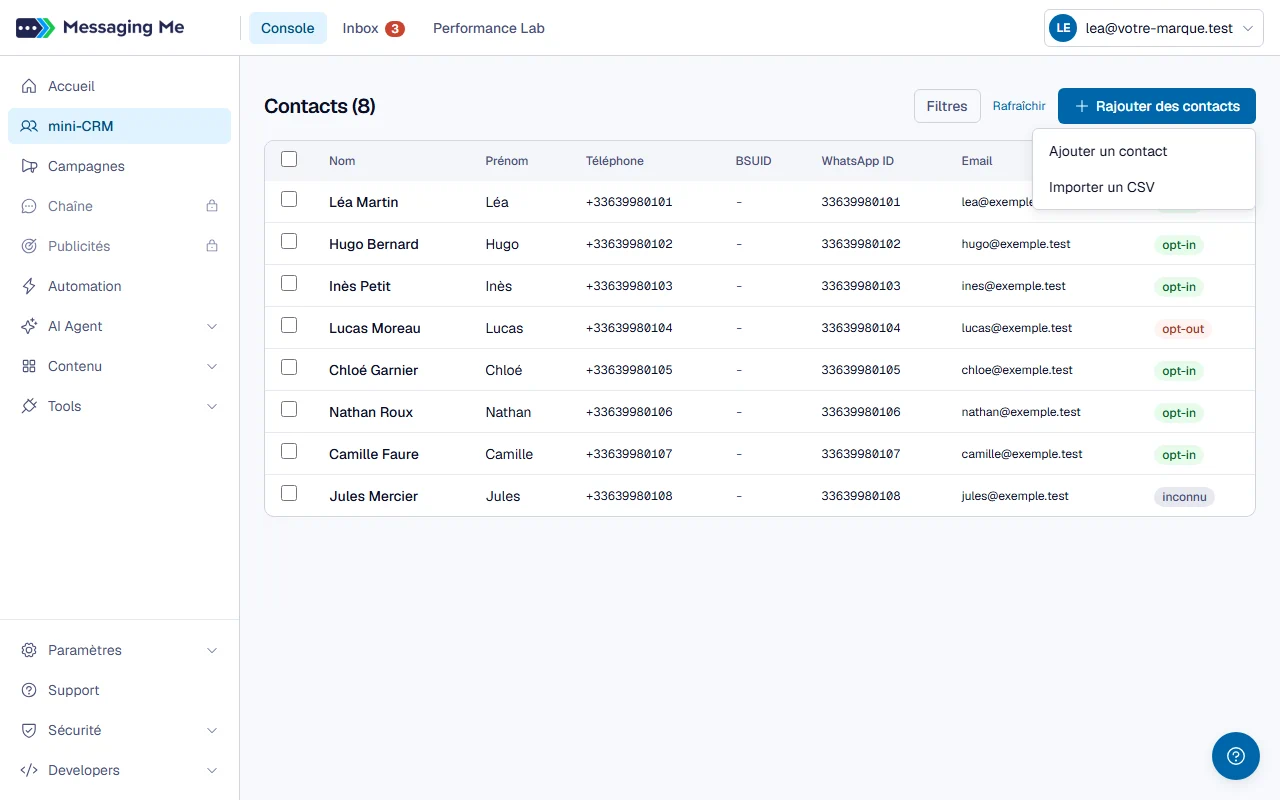Check the box next to Jules Mercier

pyautogui.click(x=289, y=493)
